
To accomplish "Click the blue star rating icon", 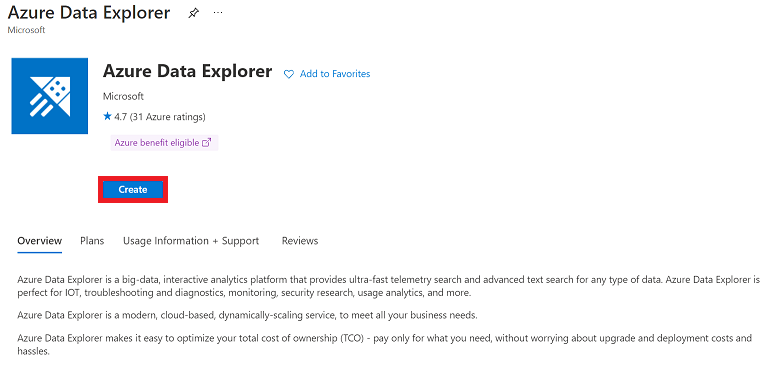I will point(107,117).
